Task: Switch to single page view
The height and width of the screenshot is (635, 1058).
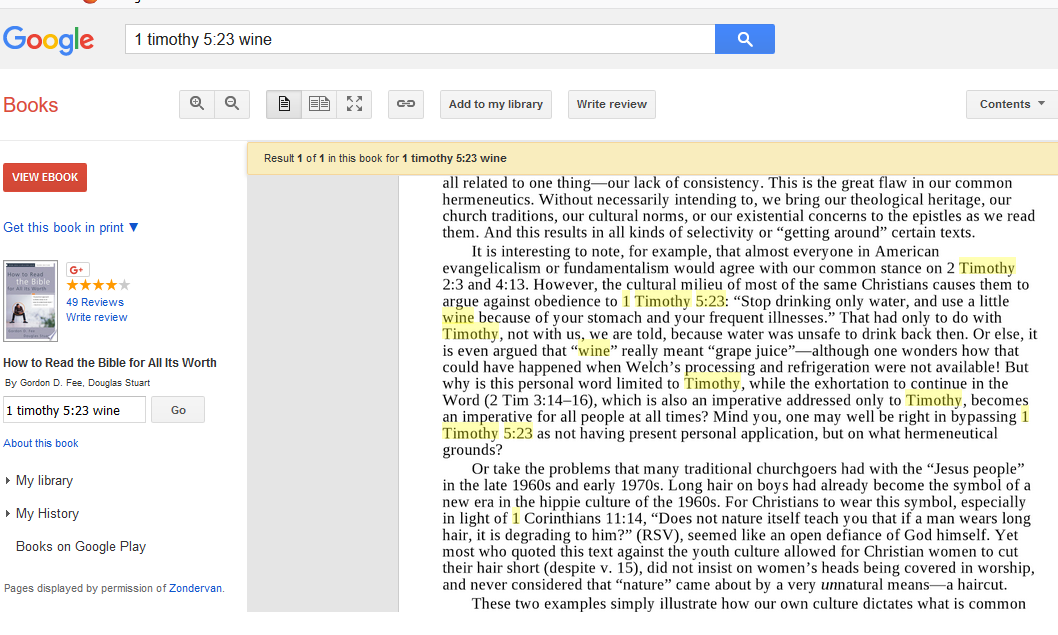Action: 284,104
